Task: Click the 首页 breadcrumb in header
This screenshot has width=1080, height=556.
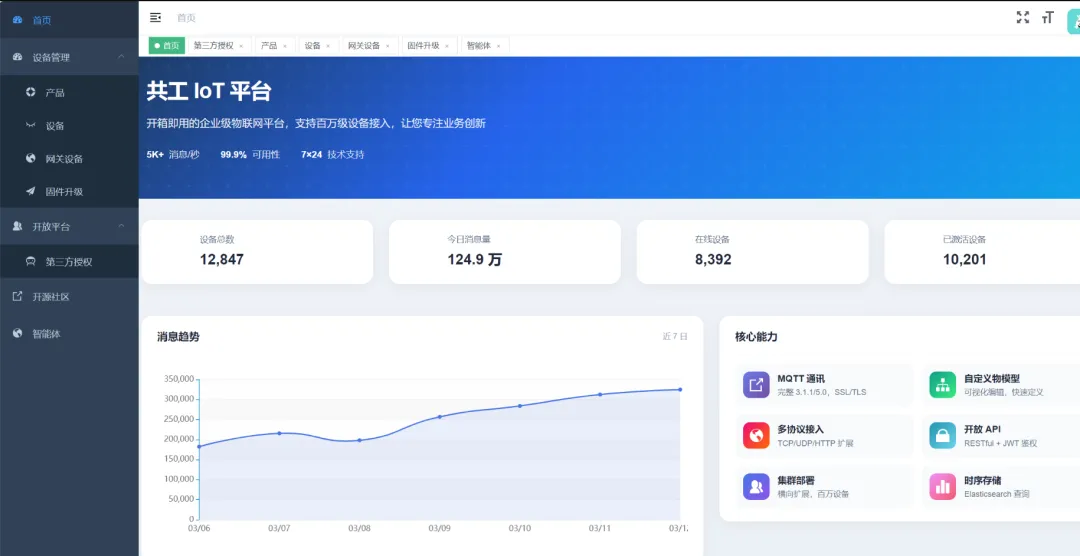Action: point(186,18)
